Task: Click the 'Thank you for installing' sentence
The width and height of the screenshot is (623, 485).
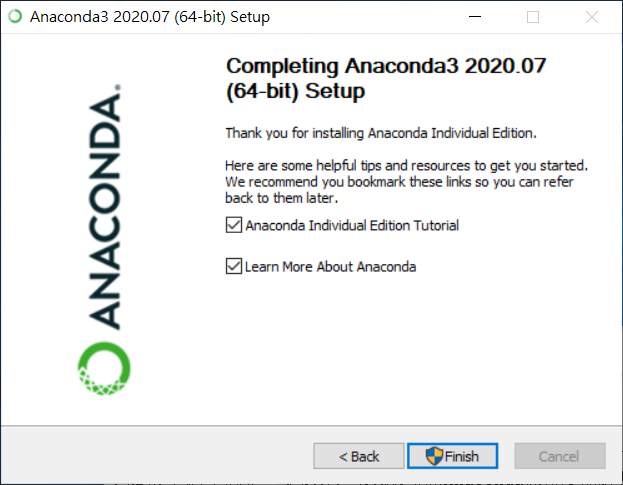Action: pyautogui.click(x=381, y=133)
